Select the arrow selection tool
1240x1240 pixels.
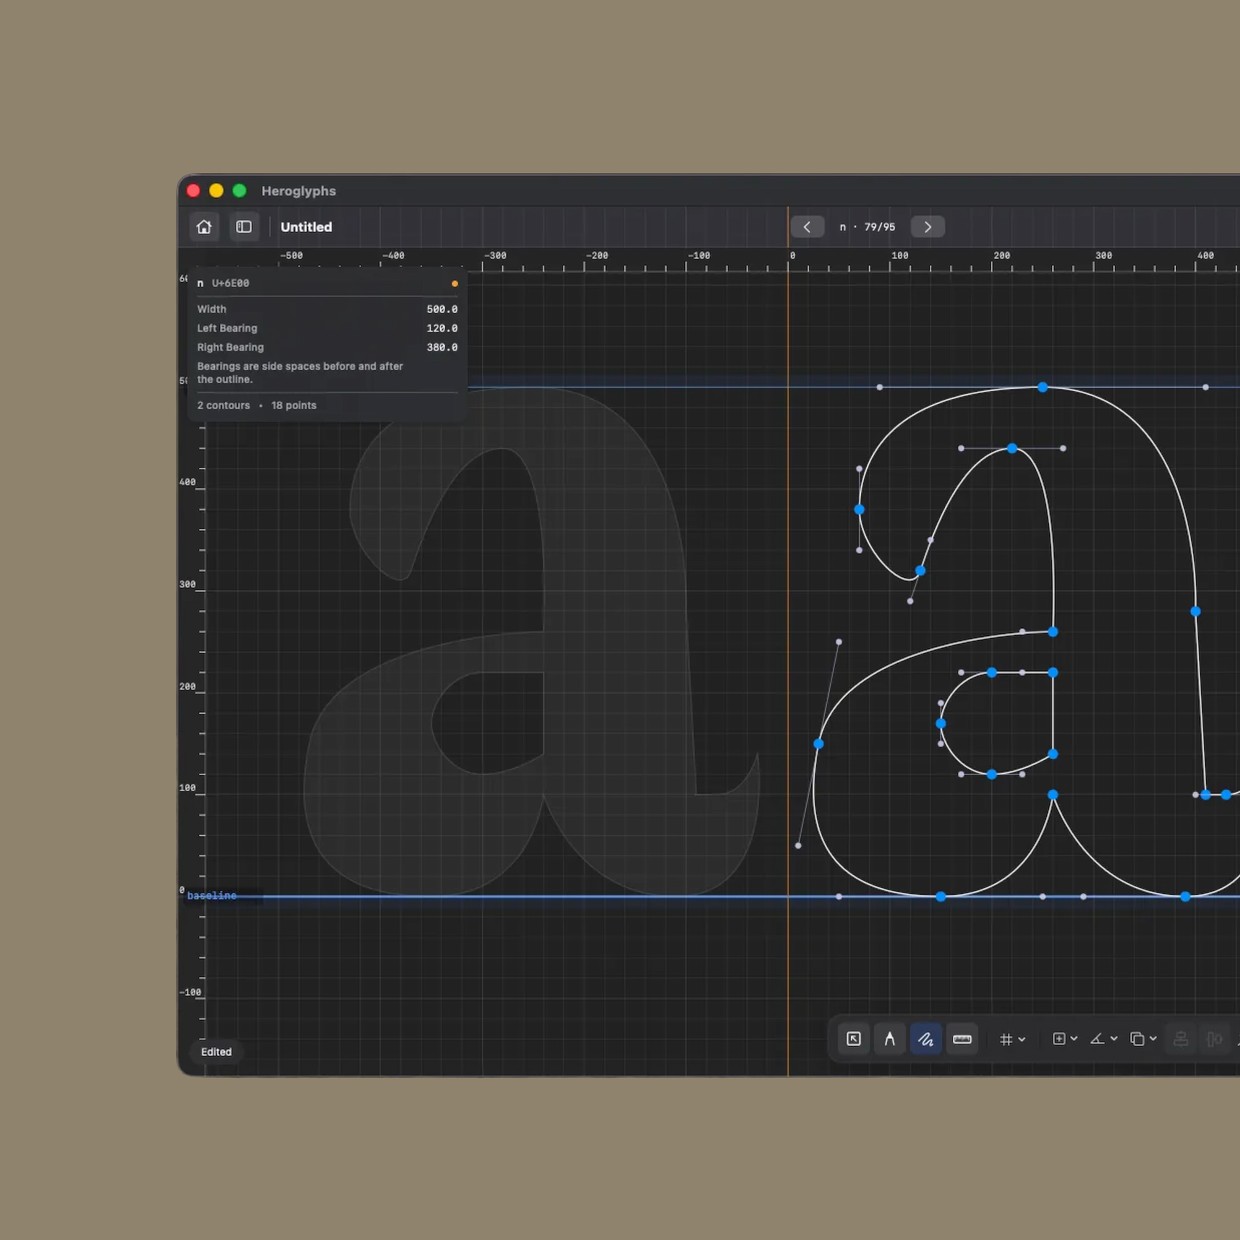click(853, 1039)
